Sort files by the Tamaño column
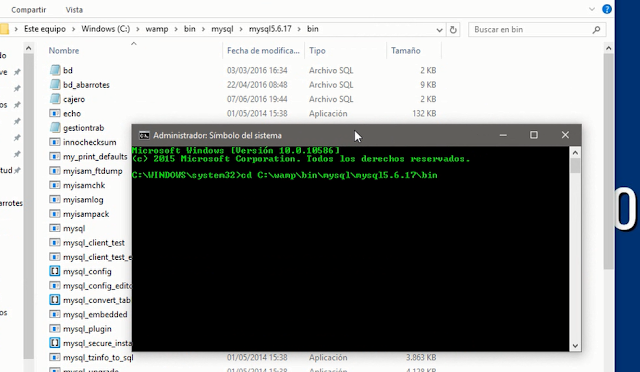The height and width of the screenshot is (372, 640). point(406,51)
